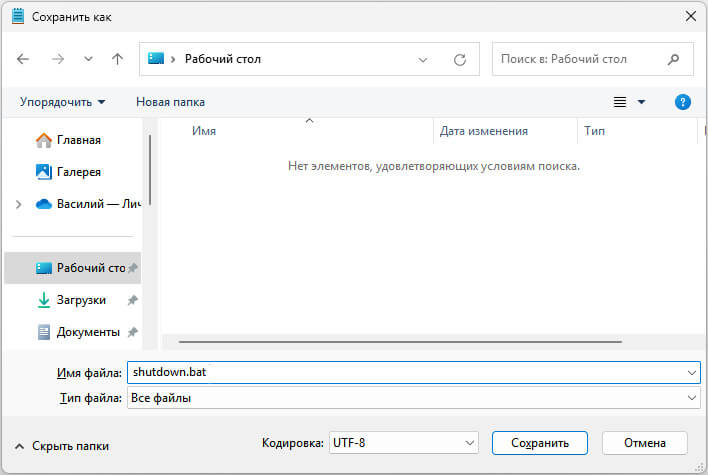Screen dimensions: 708x475
Task: Expand the Василий OneDrive tree node
Action: coord(18,204)
